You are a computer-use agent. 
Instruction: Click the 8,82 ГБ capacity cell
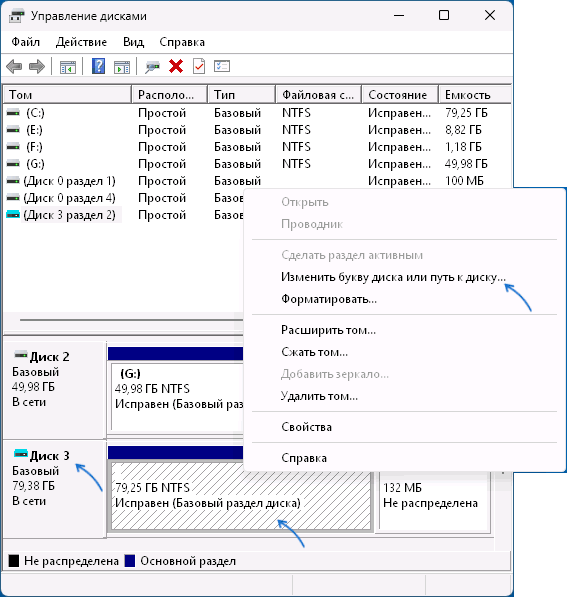463,130
